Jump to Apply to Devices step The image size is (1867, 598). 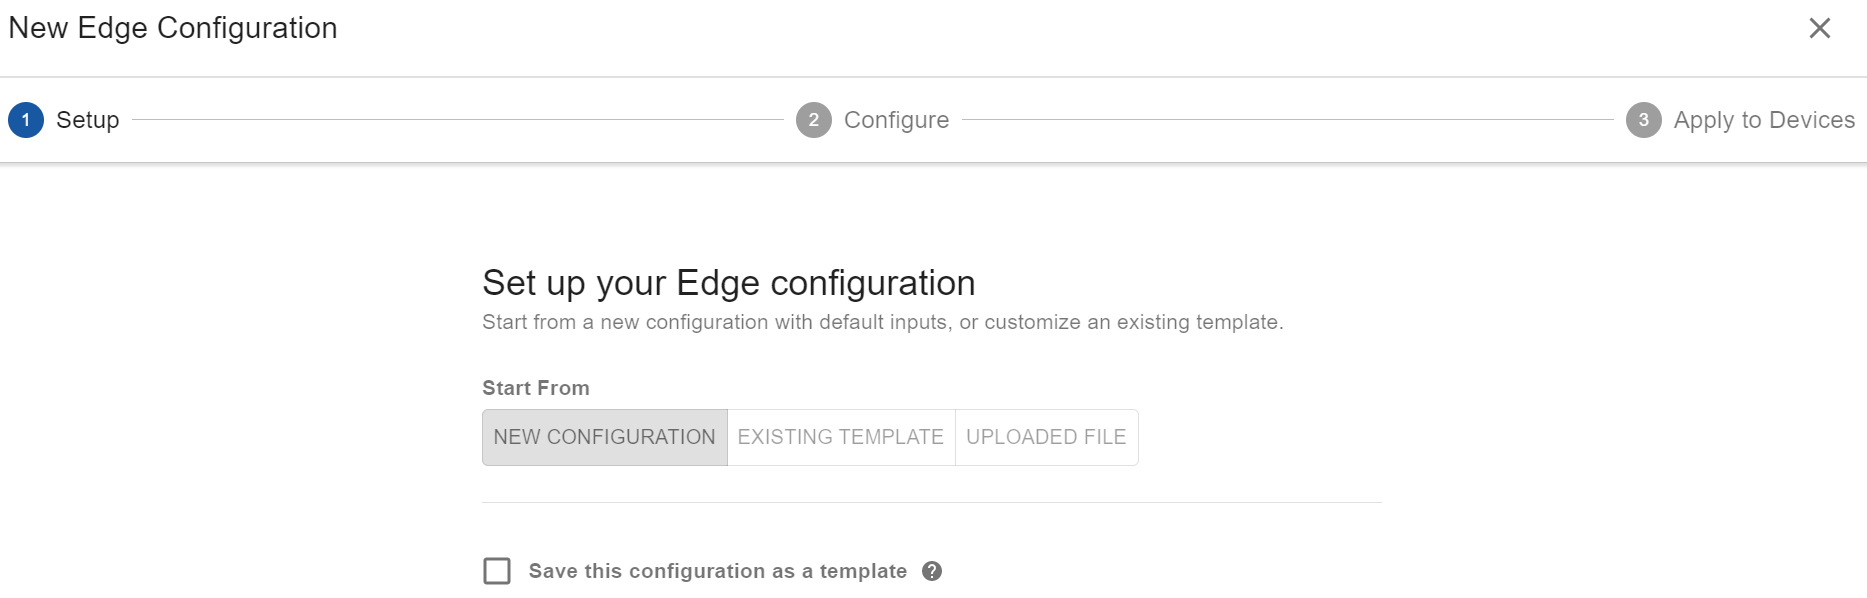pos(1764,120)
